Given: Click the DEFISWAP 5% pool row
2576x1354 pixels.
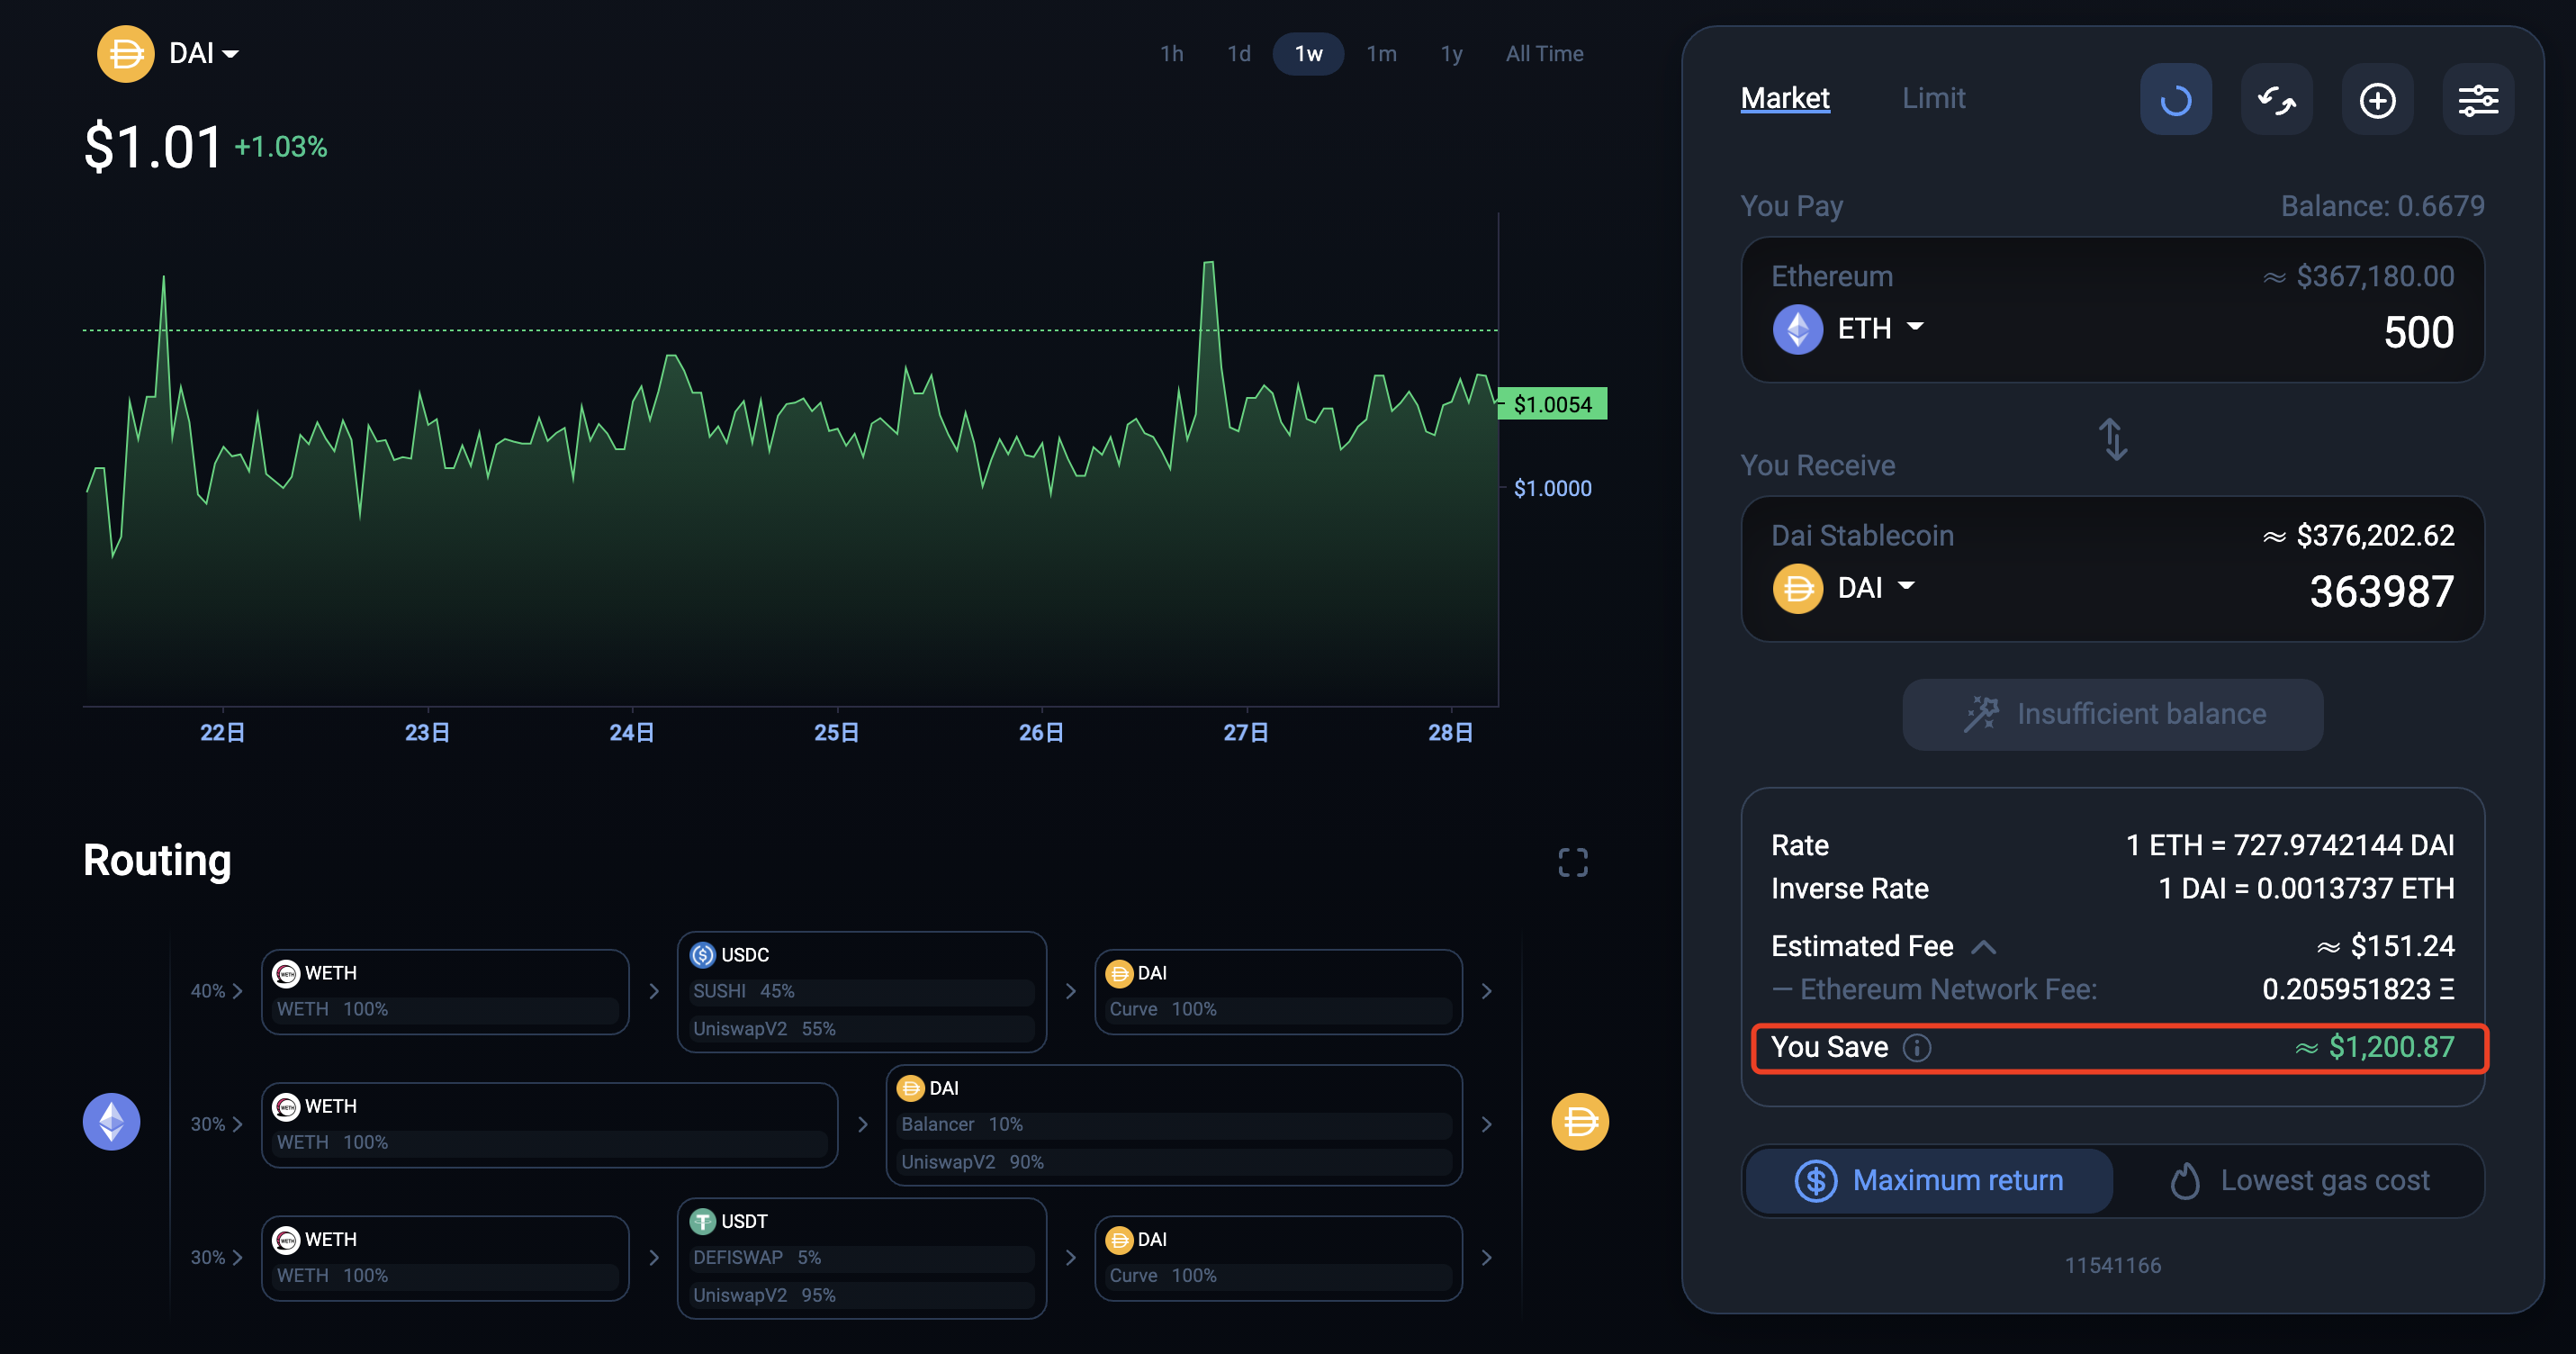Looking at the screenshot, I should click(x=861, y=1257).
